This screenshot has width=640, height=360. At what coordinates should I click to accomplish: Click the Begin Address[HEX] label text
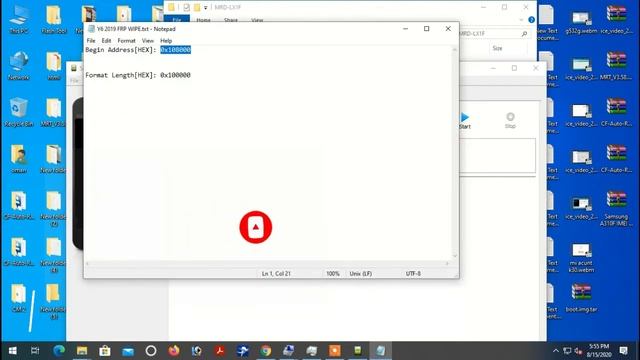pyautogui.click(x=121, y=50)
